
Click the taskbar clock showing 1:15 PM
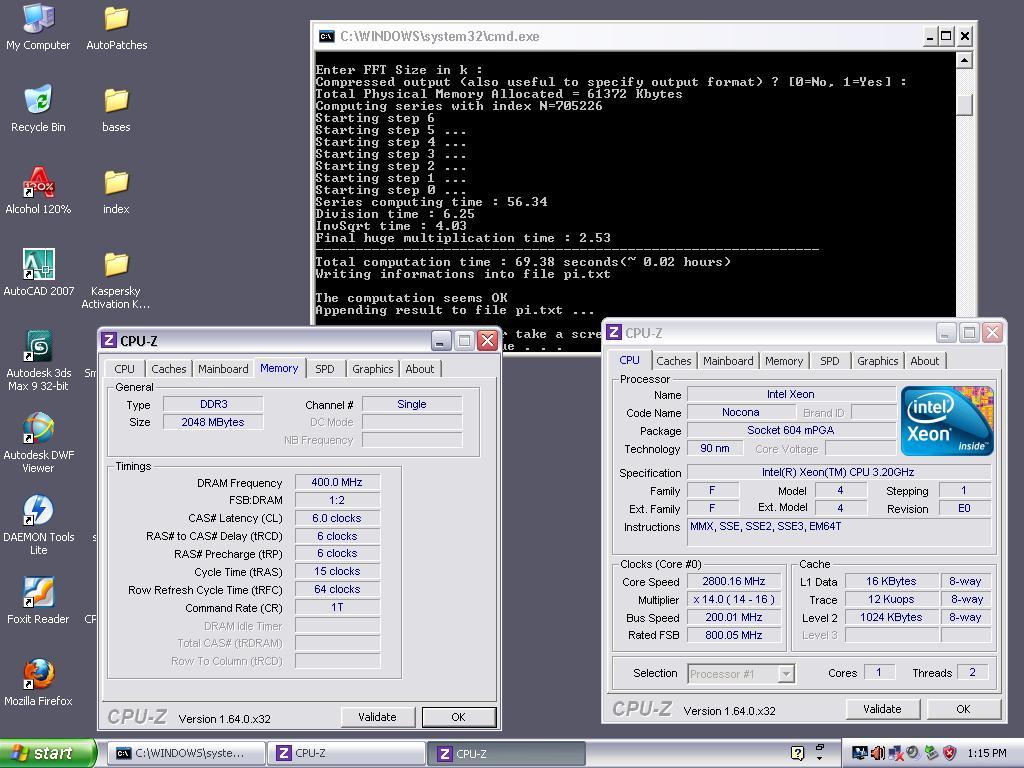pyautogui.click(x=986, y=753)
